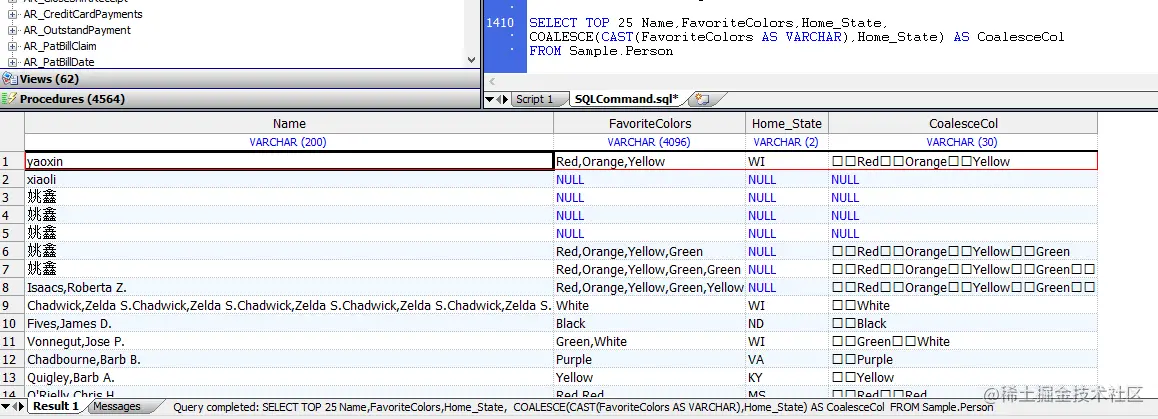Expand the AR_PatBillDate tree node
1158x419 pixels.
point(12,63)
